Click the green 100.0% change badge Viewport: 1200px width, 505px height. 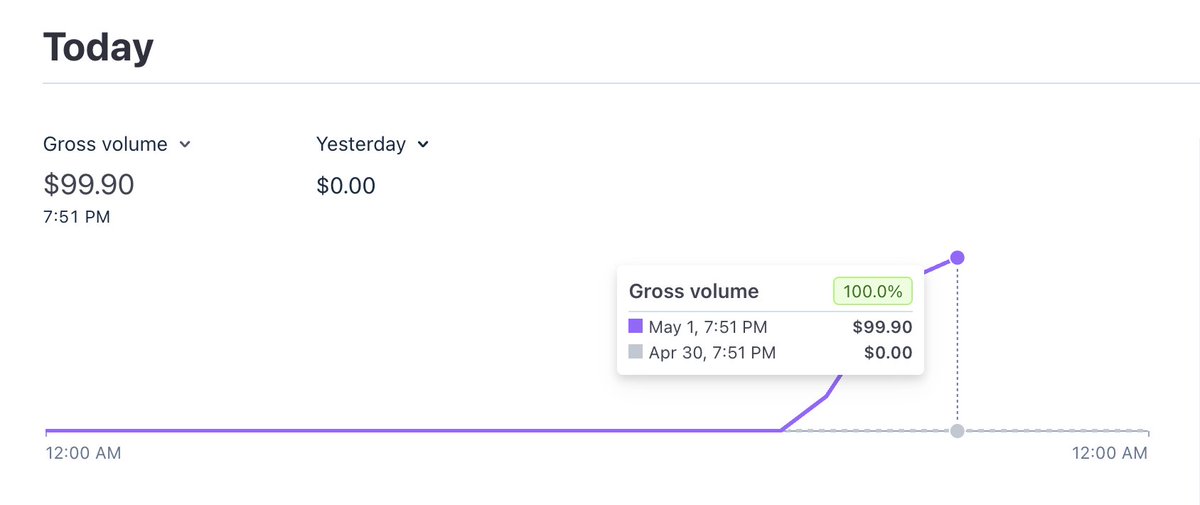pos(872,291)
